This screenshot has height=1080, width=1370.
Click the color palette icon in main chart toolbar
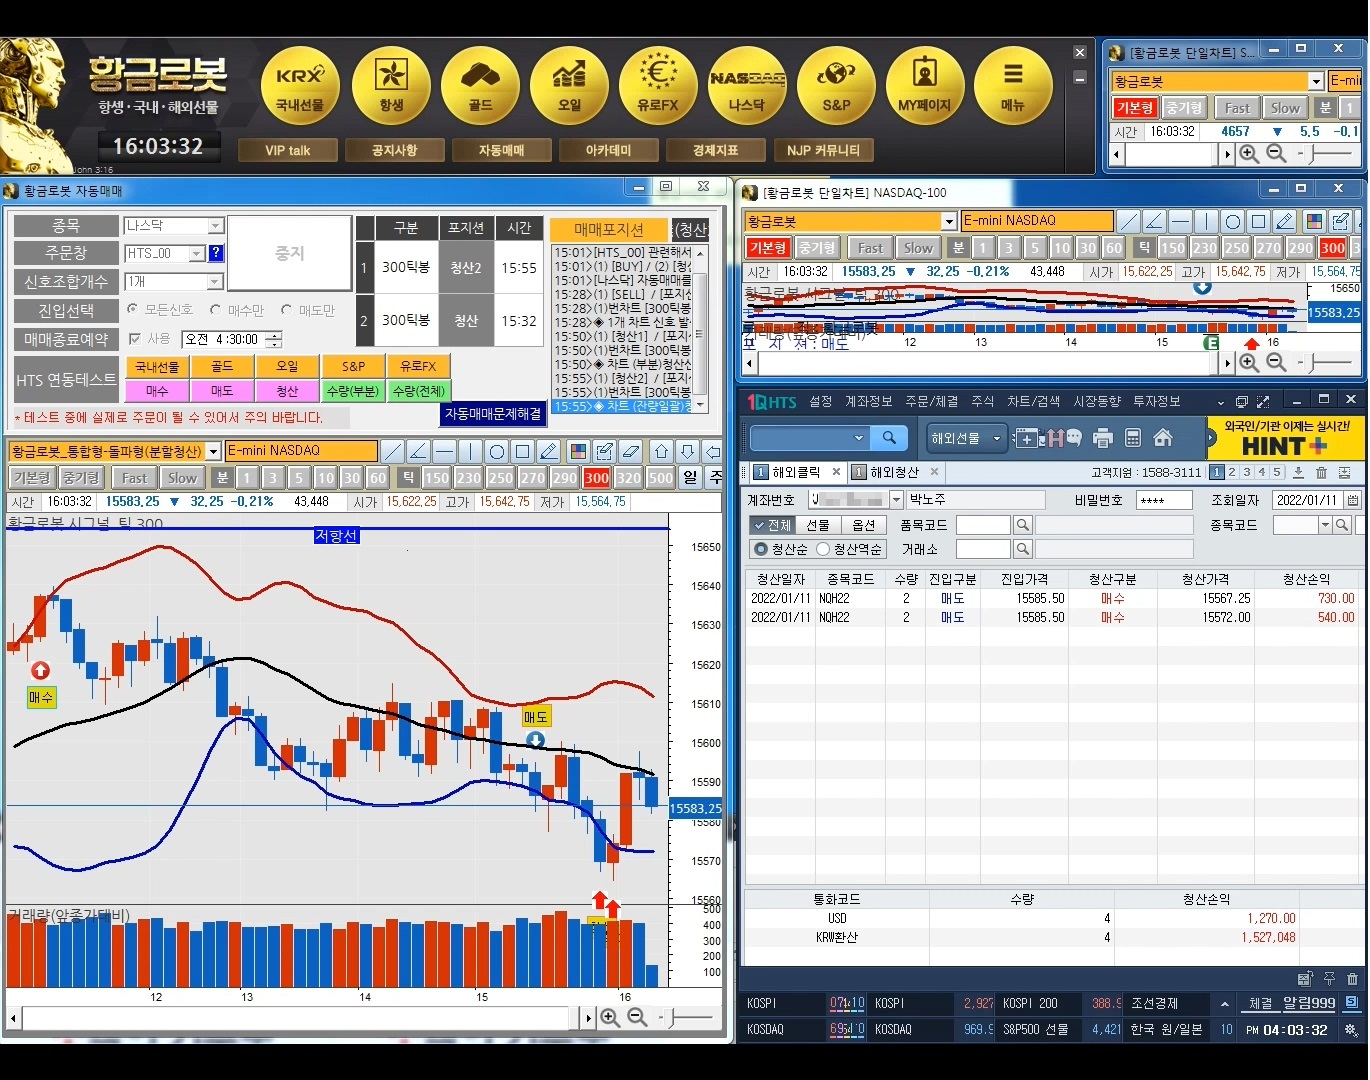tap(578, 451)
